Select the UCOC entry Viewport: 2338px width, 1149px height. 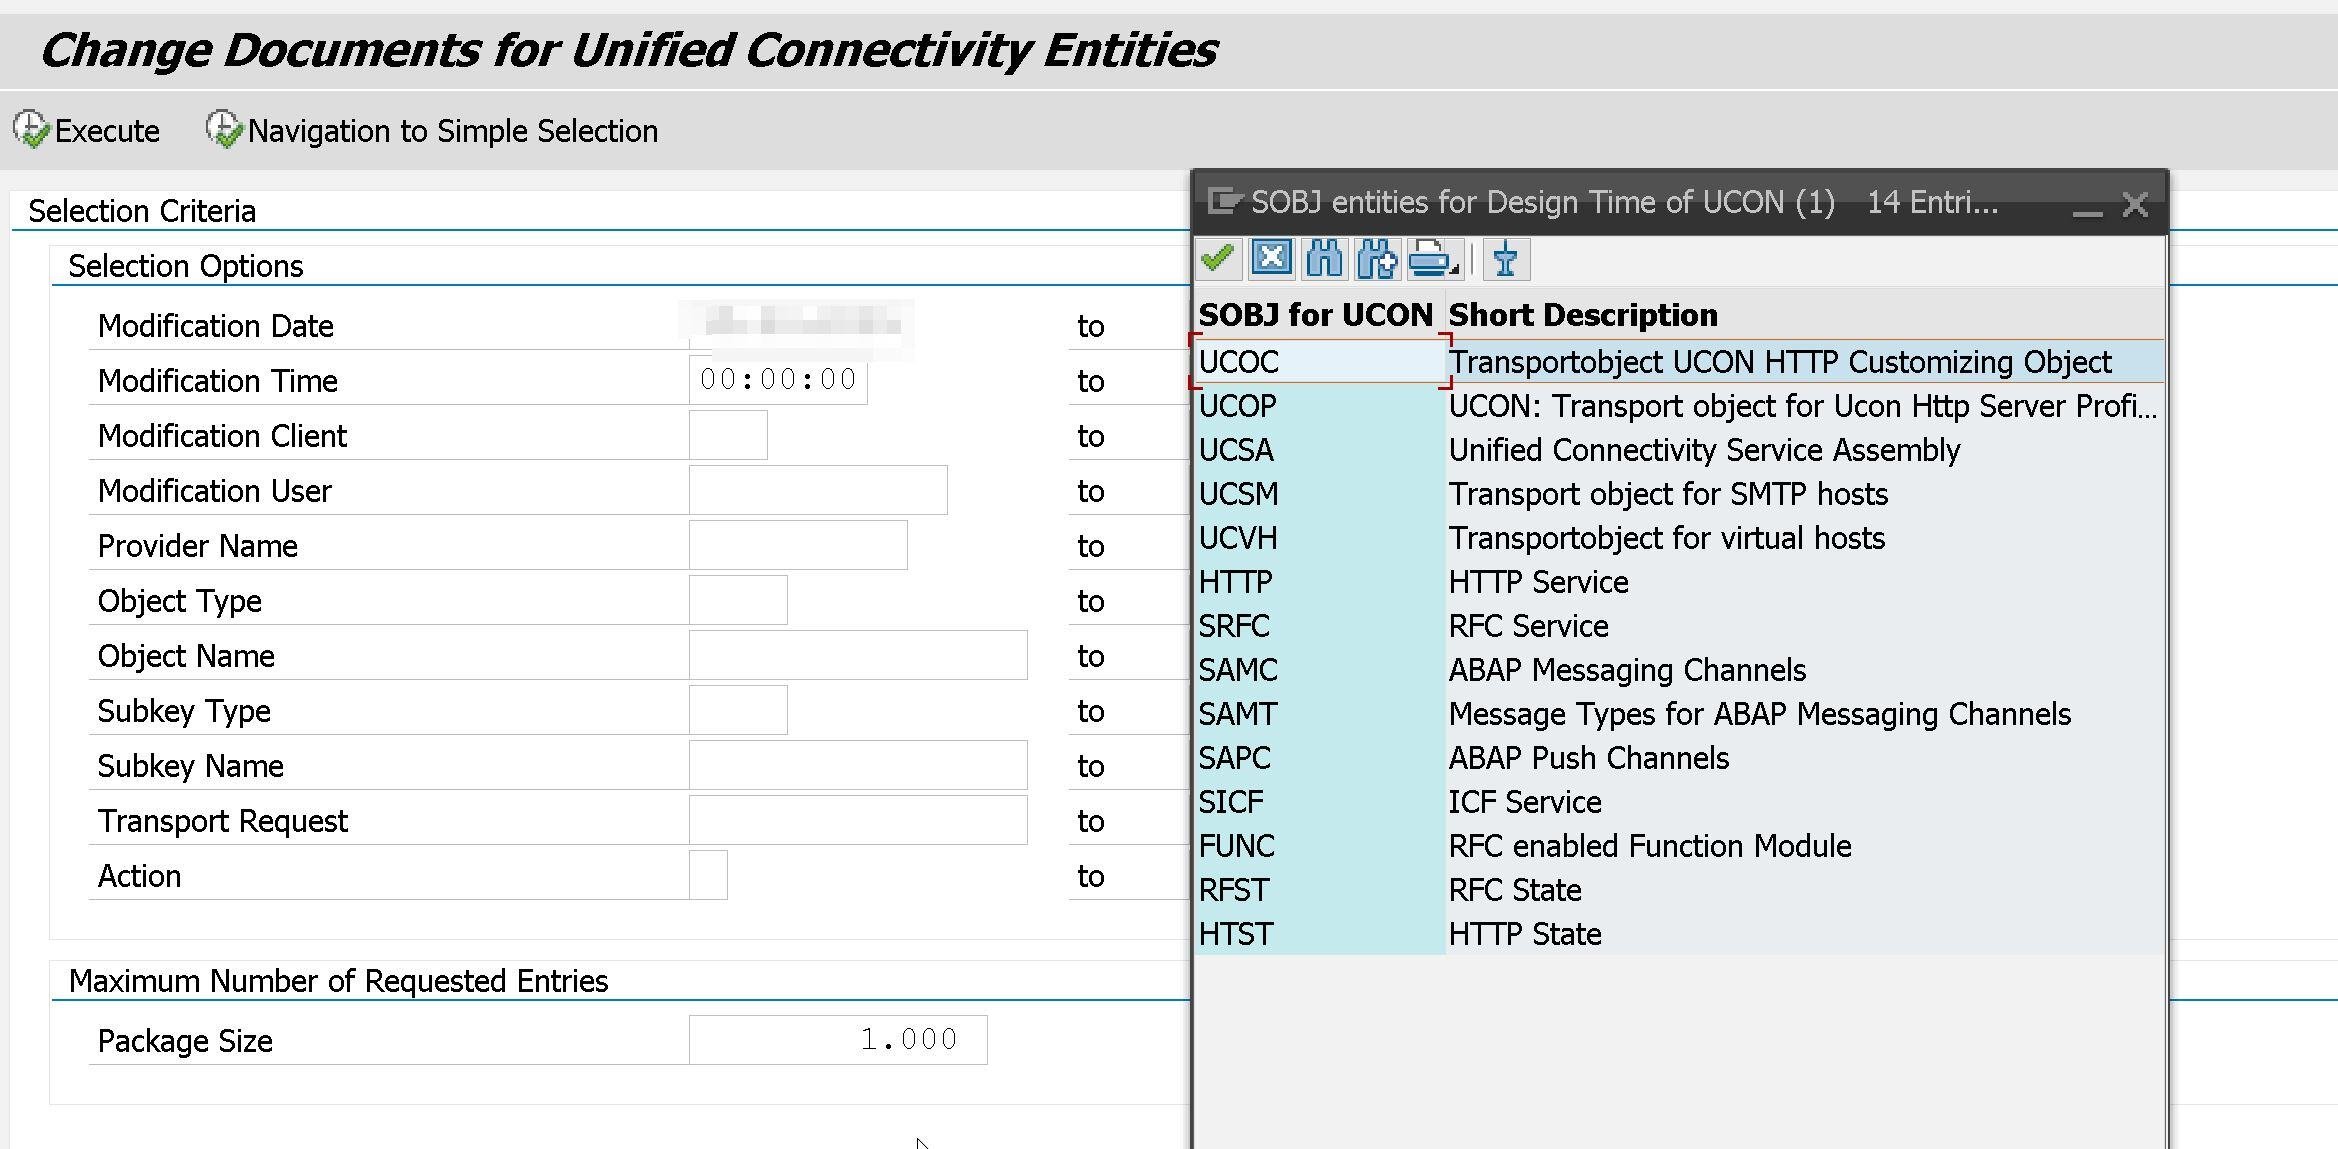click(x=1319, y=362)
